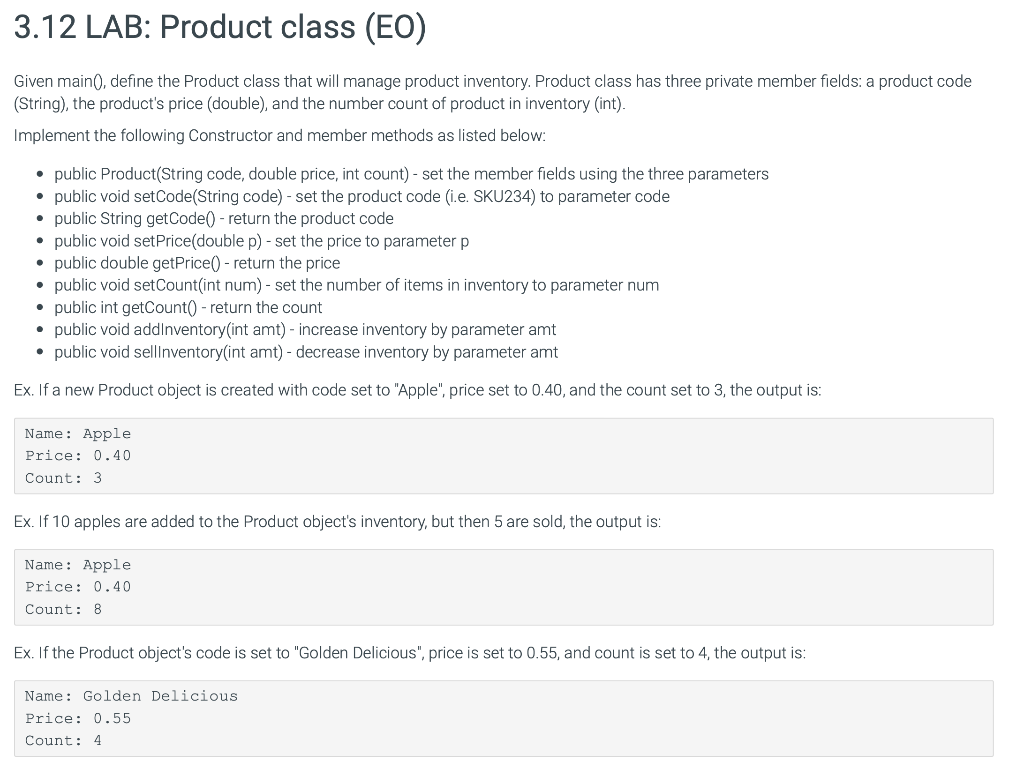Click the 'Given main()' introductory paragraph

click(x=492, y=92)
